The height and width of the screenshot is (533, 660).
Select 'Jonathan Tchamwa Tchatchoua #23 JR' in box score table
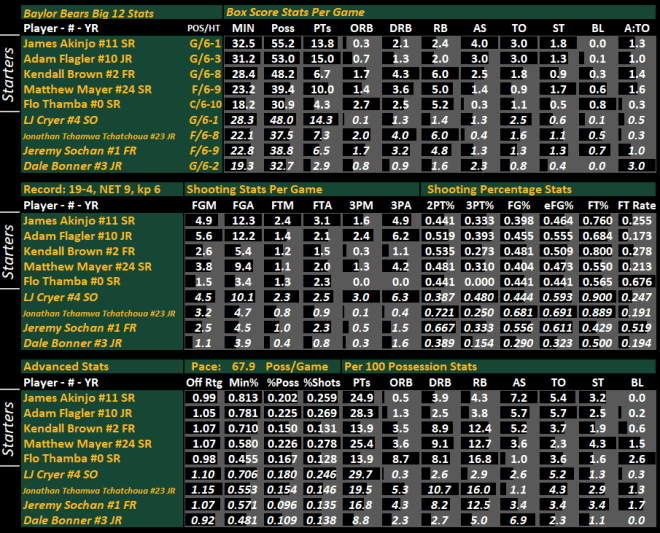tap(99, 136)
